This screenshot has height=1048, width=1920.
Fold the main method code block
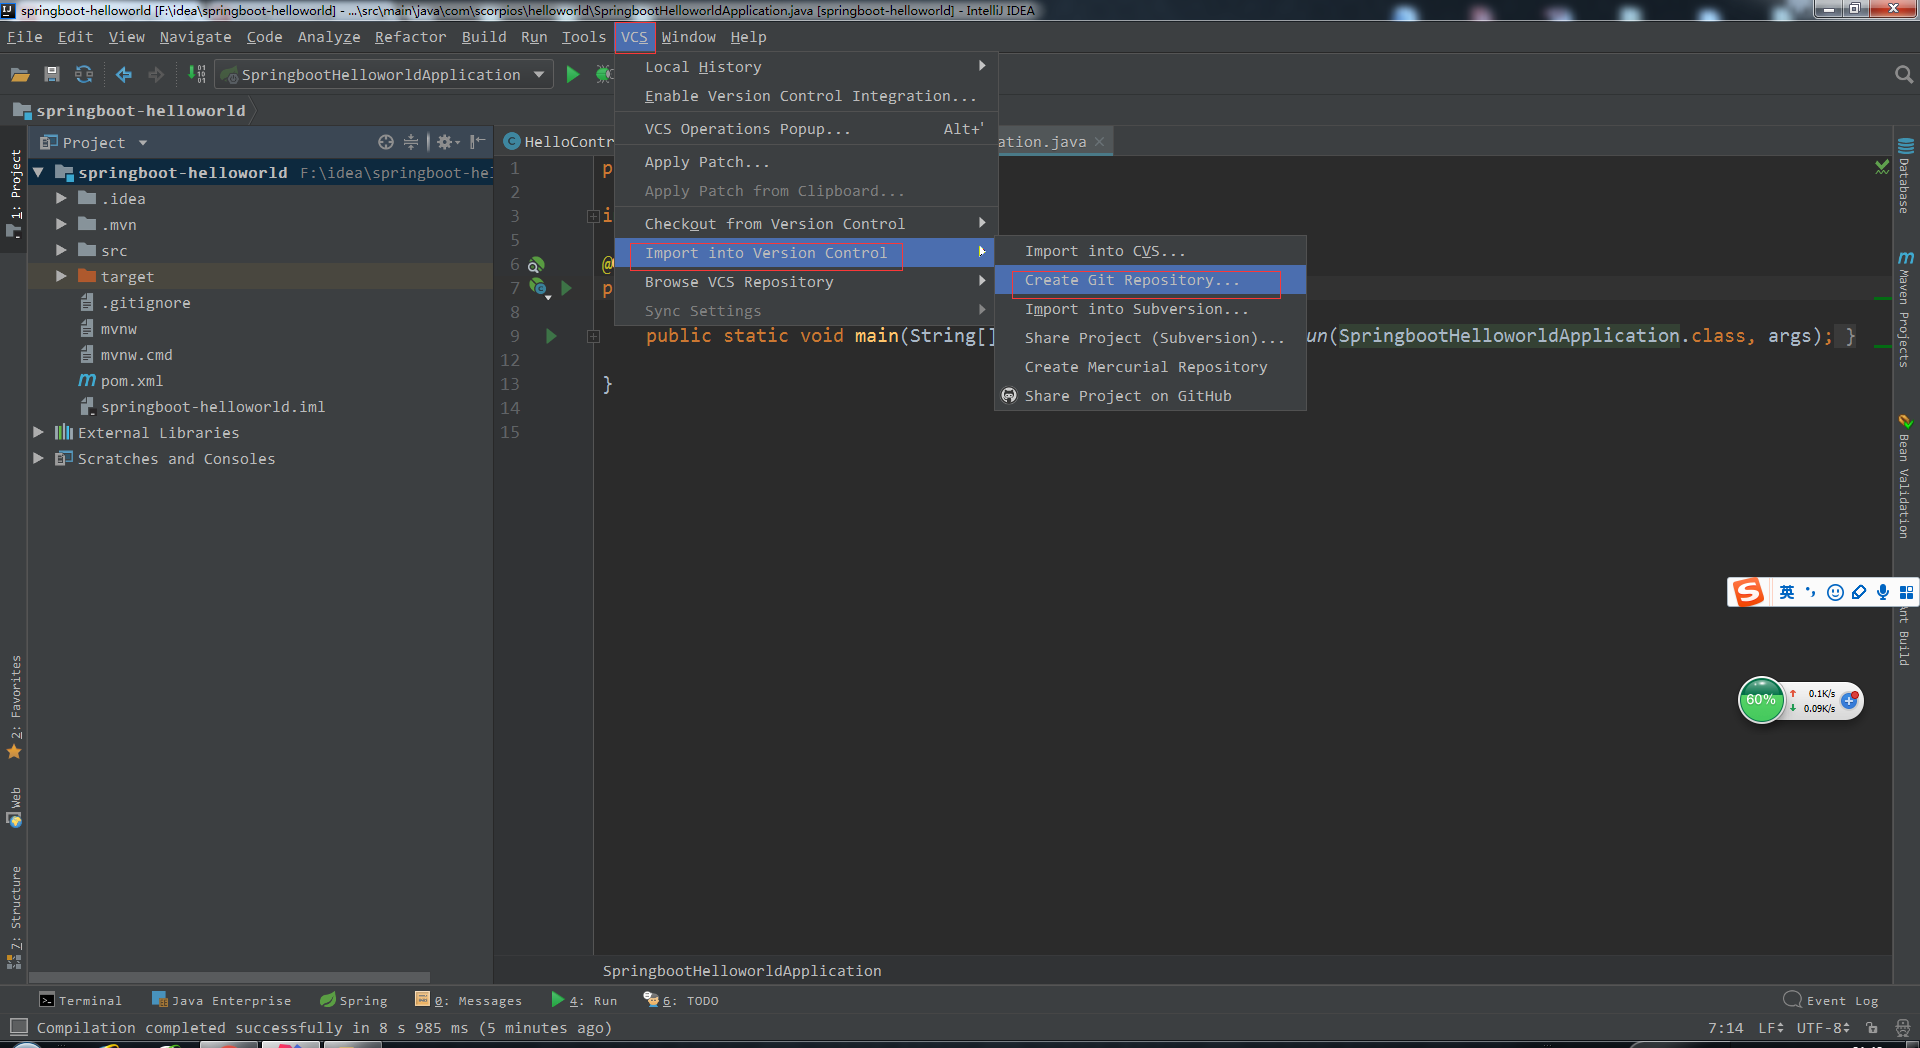click(x=593, y=337)
